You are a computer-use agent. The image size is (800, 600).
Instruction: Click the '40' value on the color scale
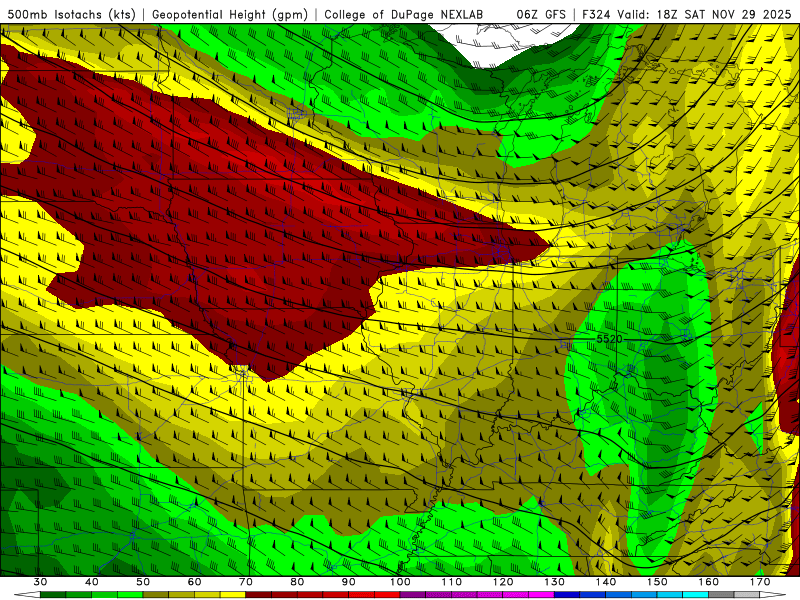coord(92,582)
